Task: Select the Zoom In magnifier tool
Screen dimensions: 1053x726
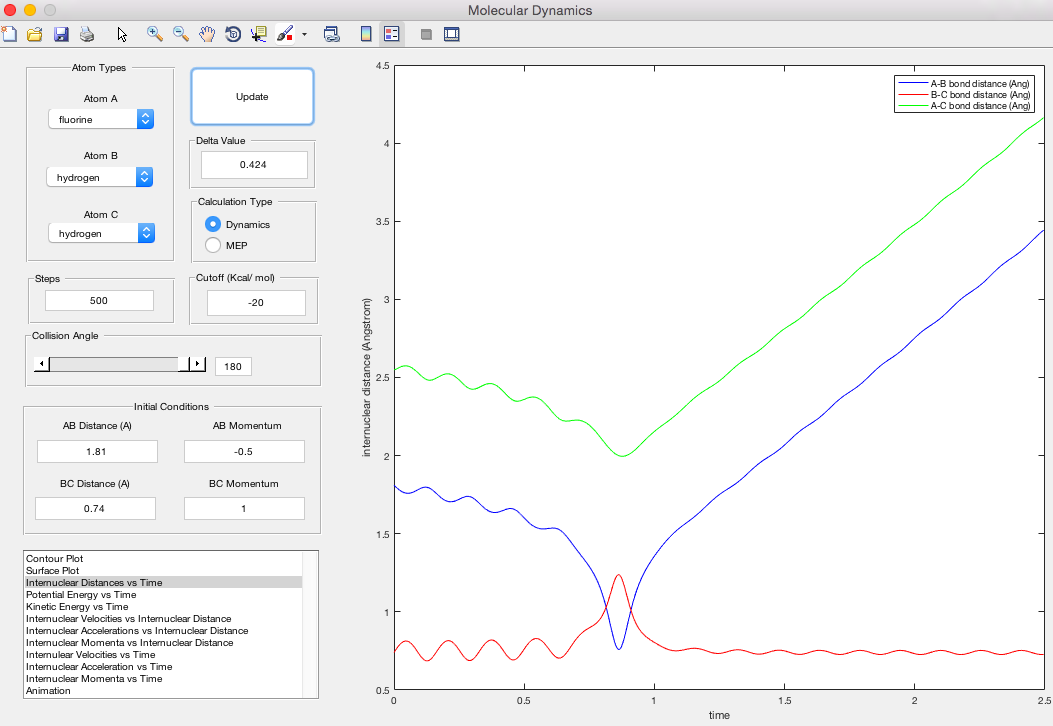Action: pos(155,34)
